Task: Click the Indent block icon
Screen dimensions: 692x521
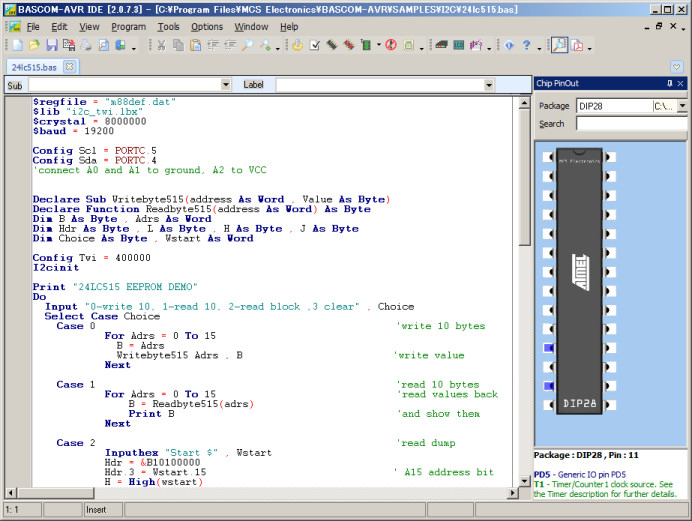Action: pos(213,45)
